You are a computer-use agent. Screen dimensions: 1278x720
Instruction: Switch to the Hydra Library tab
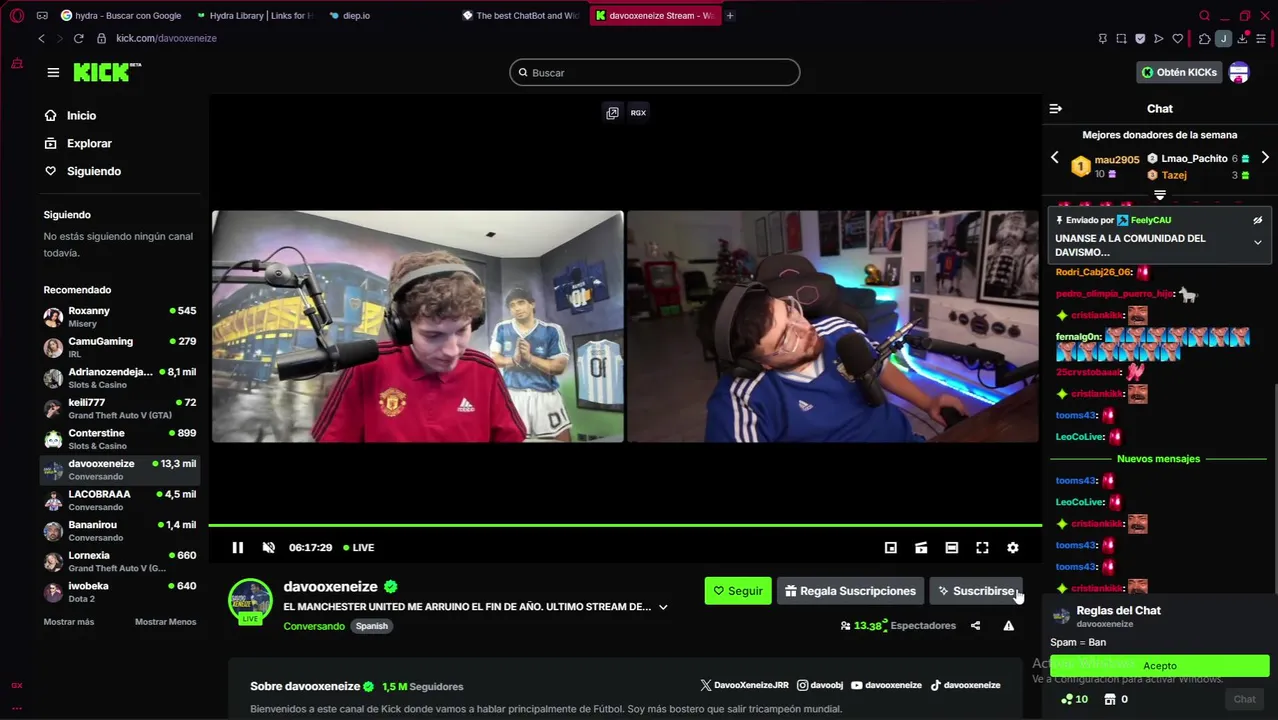click(x=255, y=16)
